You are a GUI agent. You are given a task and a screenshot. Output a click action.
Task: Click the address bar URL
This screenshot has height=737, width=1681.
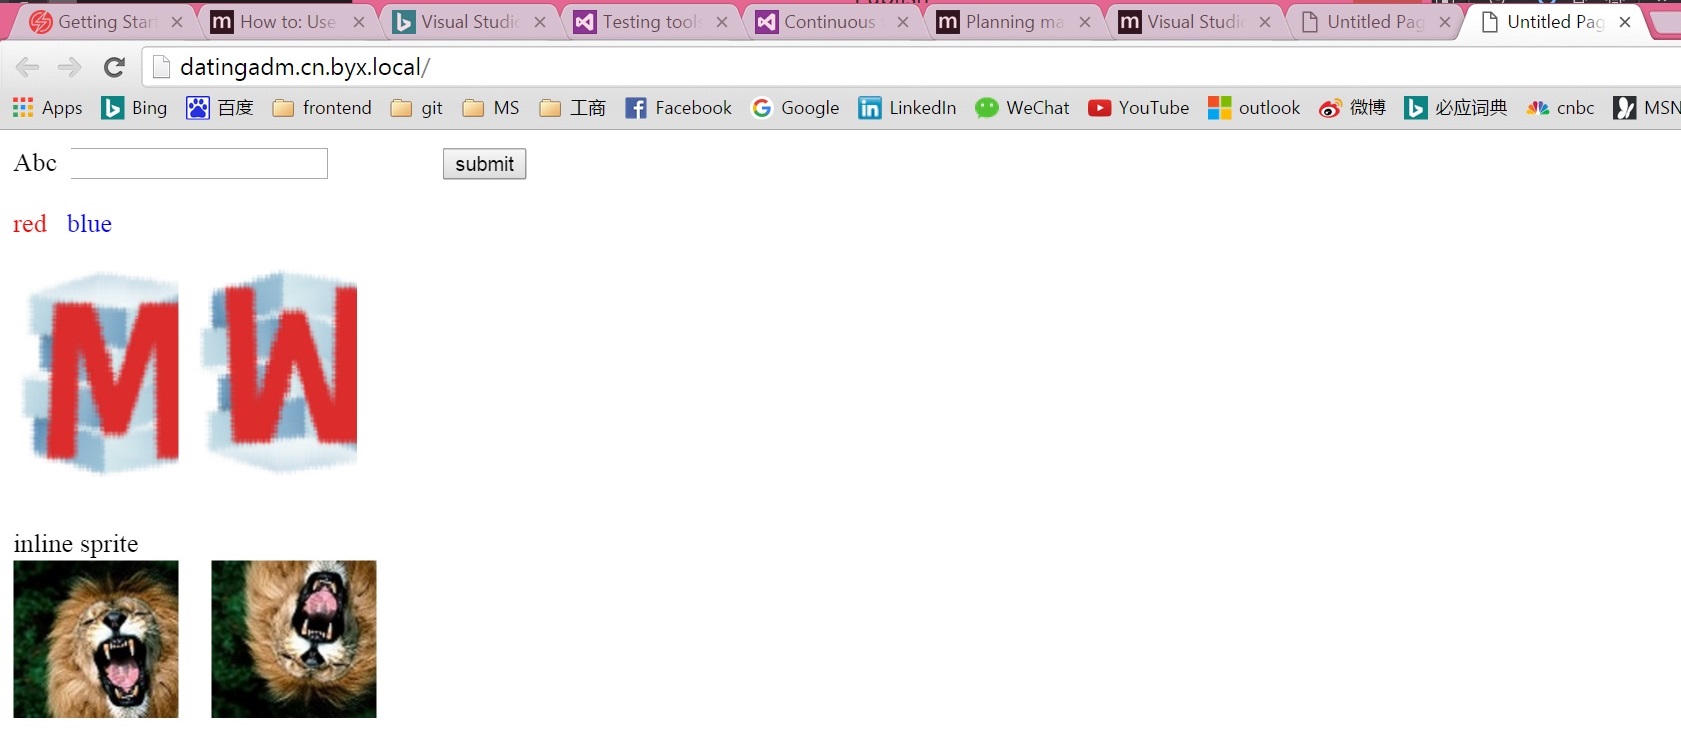(x=305, y=67)
